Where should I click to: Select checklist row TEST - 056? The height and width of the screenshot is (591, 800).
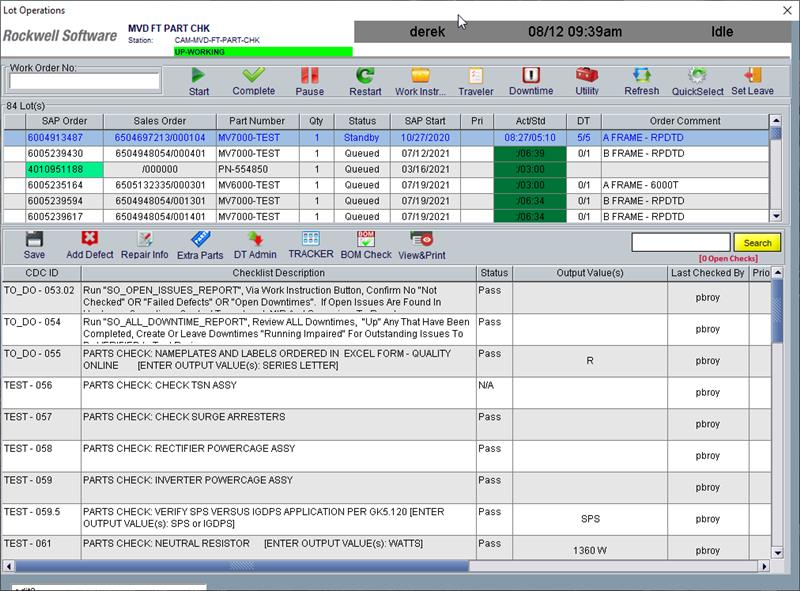tap(386, 392)
